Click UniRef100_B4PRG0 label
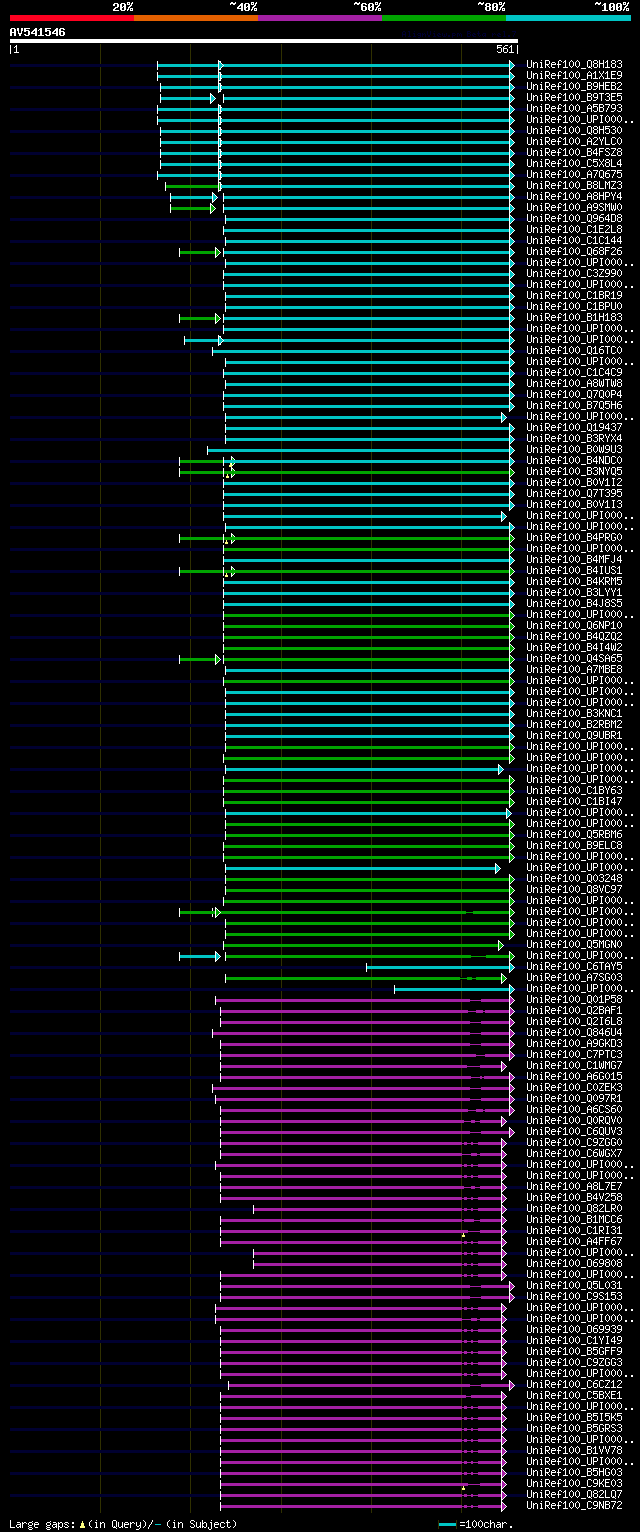Image resolution: width=640 pixels, height=1532 pixels. coord(575,537)
